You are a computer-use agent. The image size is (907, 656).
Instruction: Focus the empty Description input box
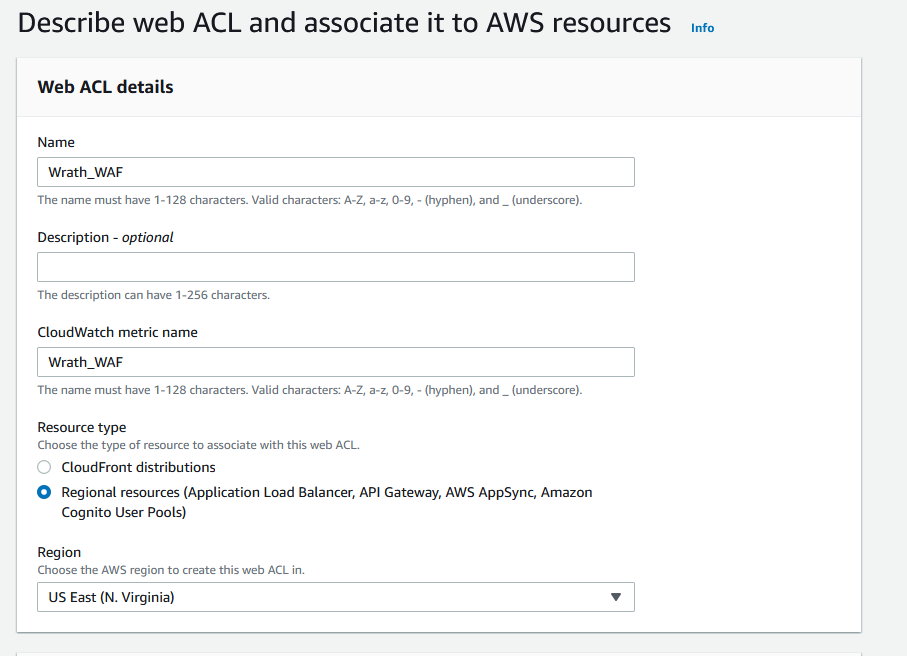click(335, 267)
